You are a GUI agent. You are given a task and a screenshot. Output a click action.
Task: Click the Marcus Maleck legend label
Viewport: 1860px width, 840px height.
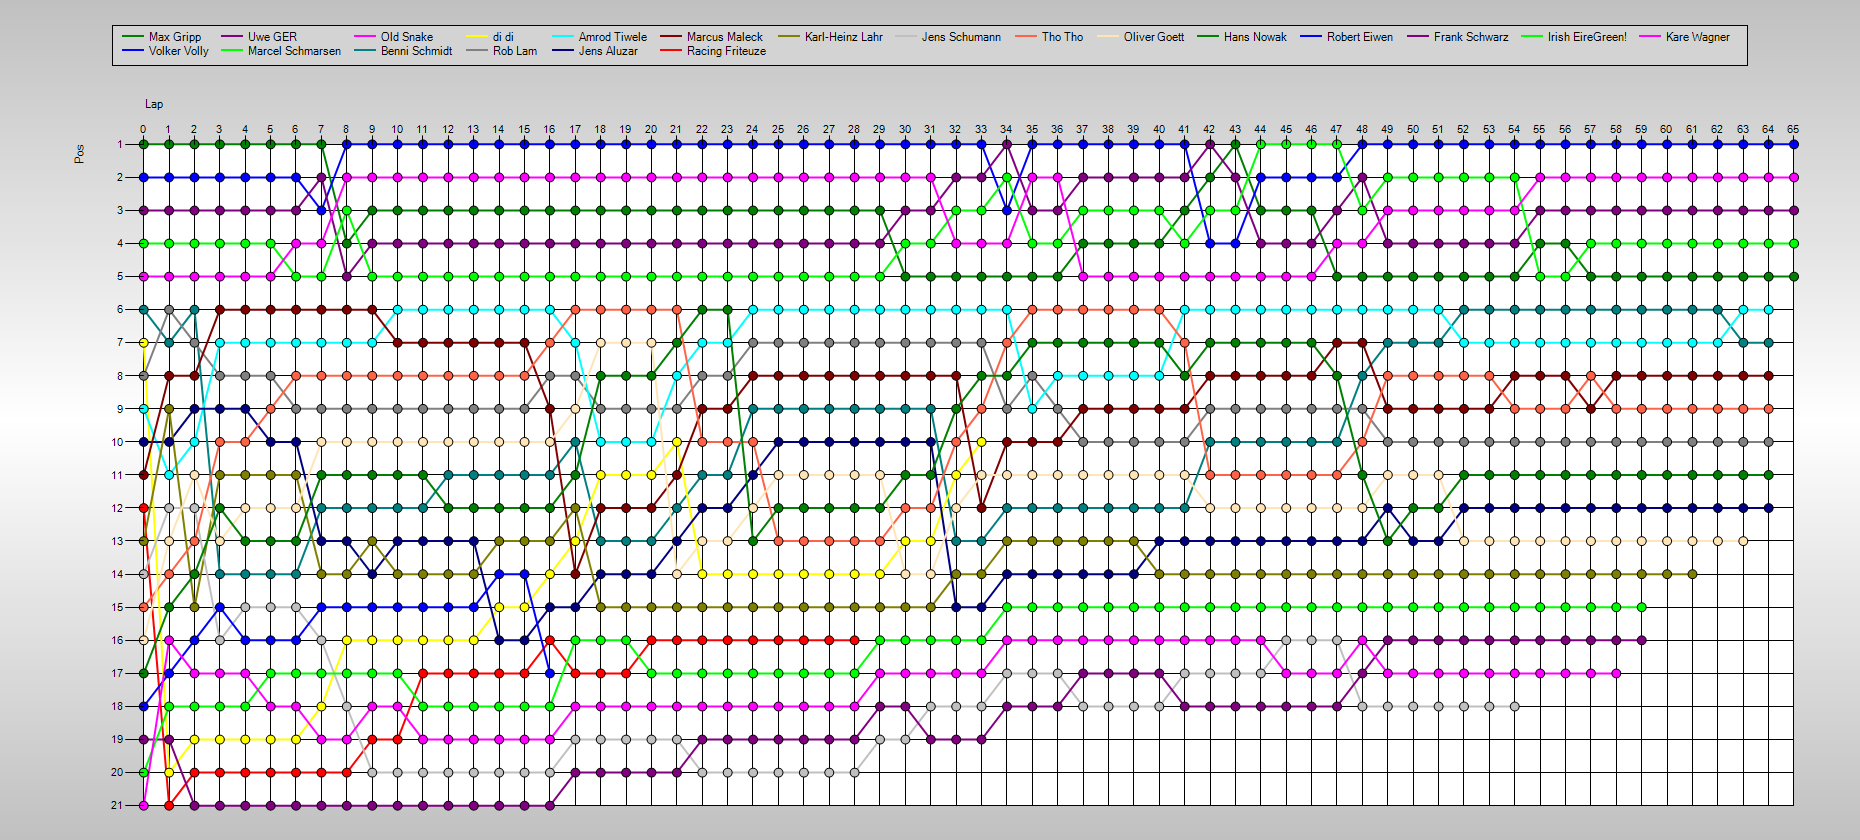[725, 37]
